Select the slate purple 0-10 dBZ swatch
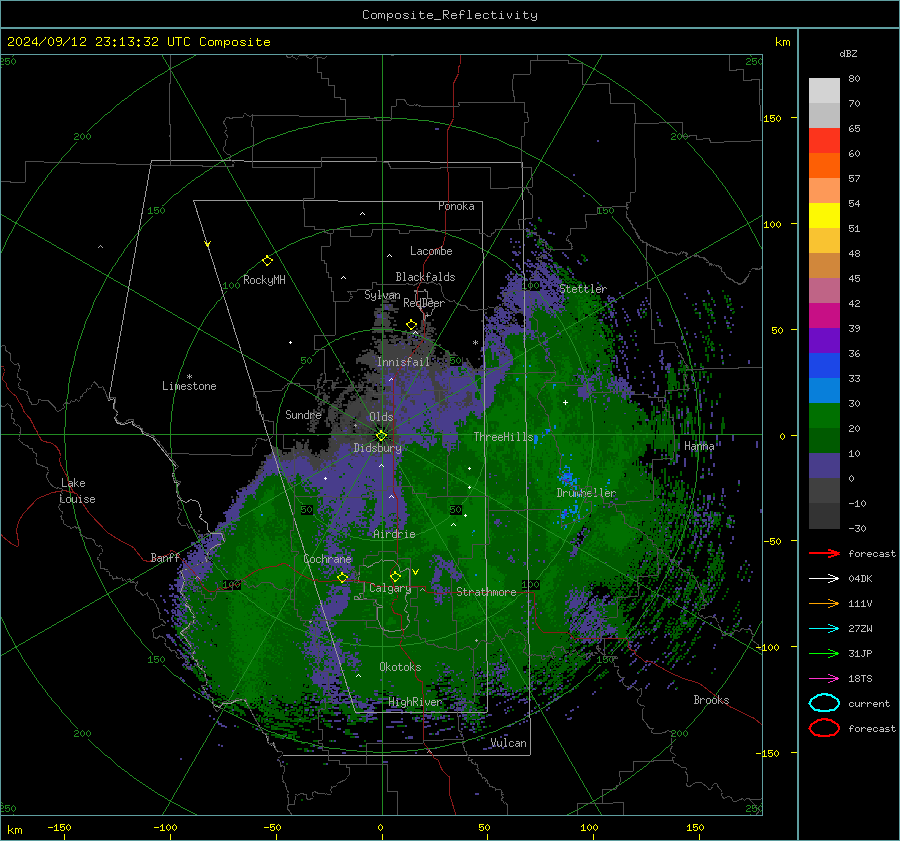Image resolution: width=900 pixels, height=841 pixels. (x=824, y=466)
